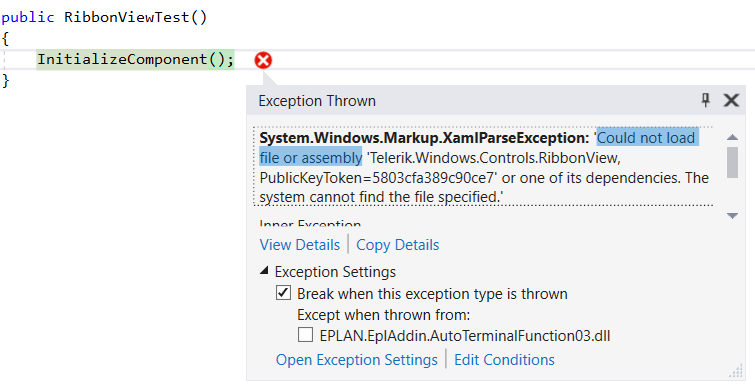Click the red exception error icon

click(x=263, y=60)
